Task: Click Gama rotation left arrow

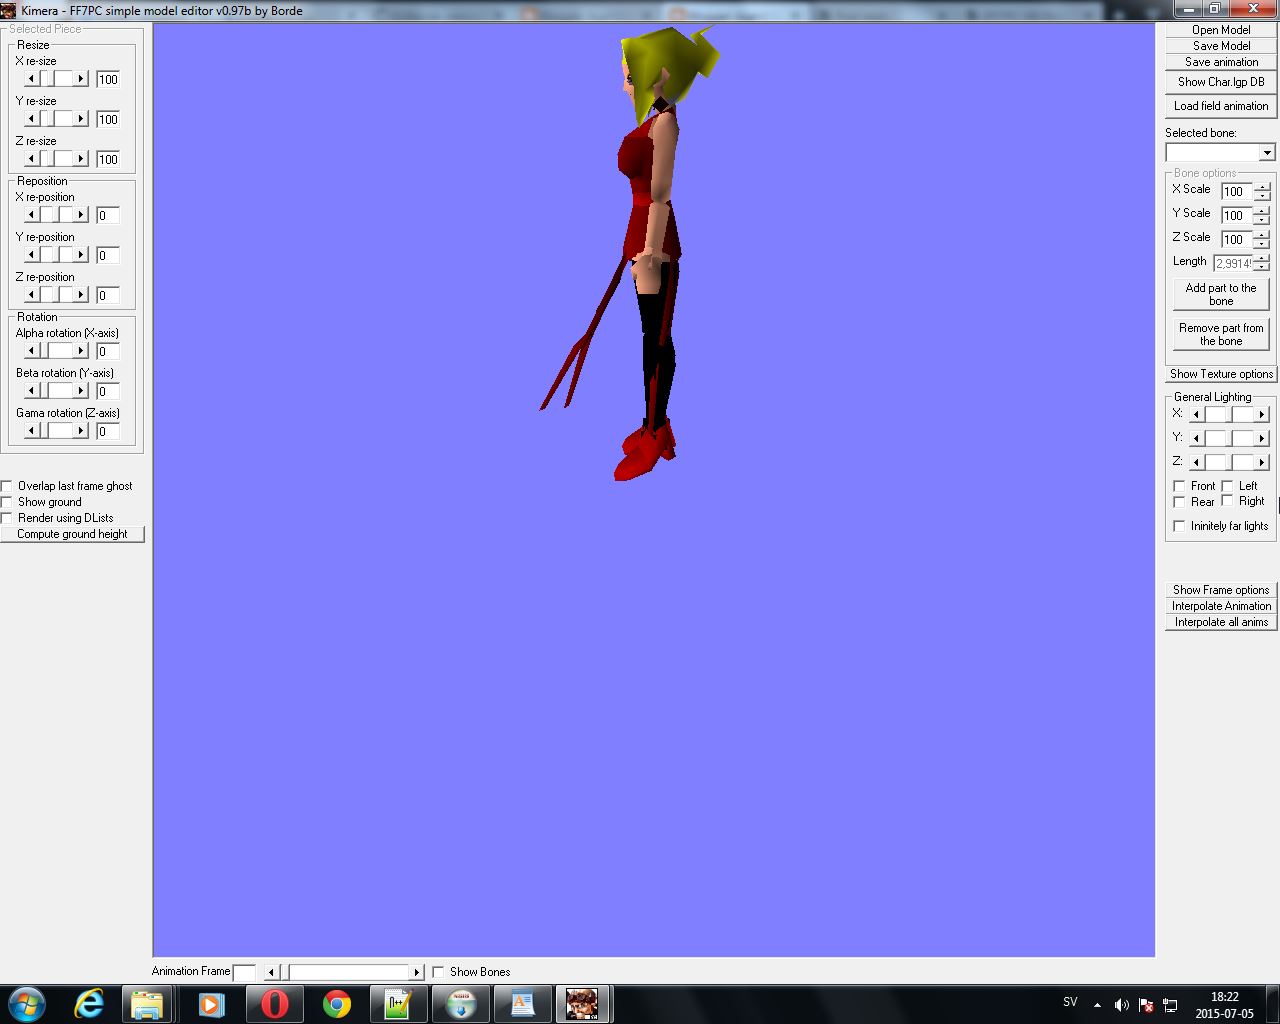Action: pyautogui.click(x=31, y=430)
